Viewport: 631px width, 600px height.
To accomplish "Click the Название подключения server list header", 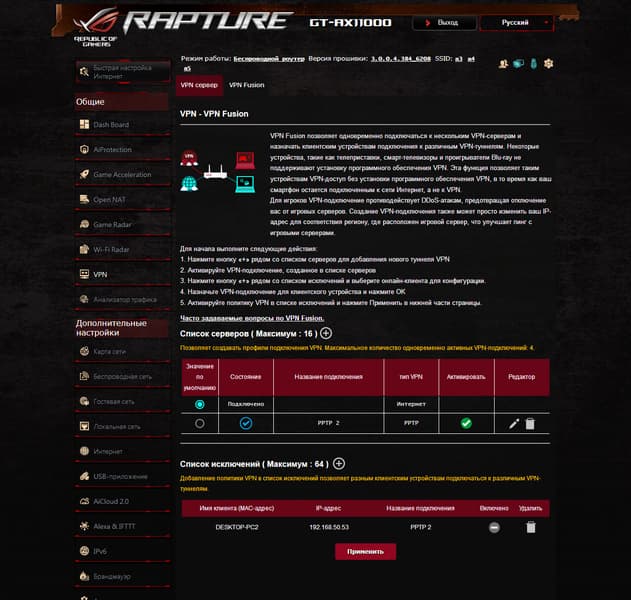I will [328, 377].
